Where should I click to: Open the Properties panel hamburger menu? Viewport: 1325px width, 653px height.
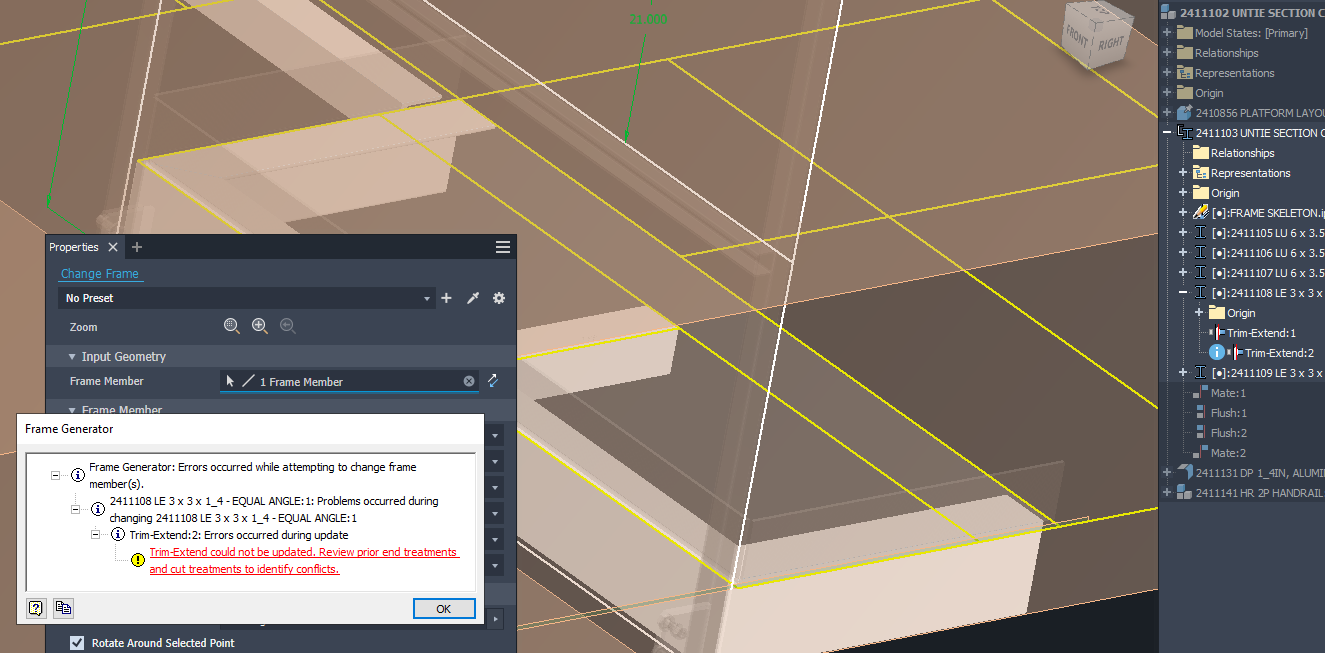pos(502,246)
